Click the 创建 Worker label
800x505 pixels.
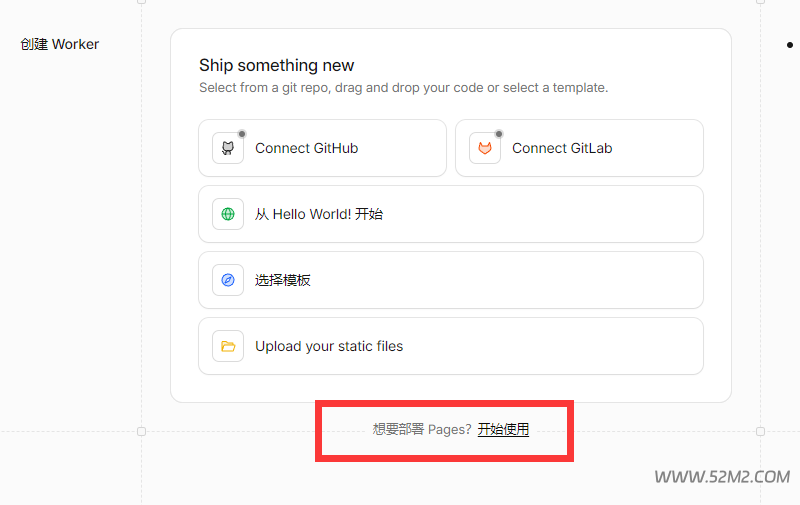point(60,44)
